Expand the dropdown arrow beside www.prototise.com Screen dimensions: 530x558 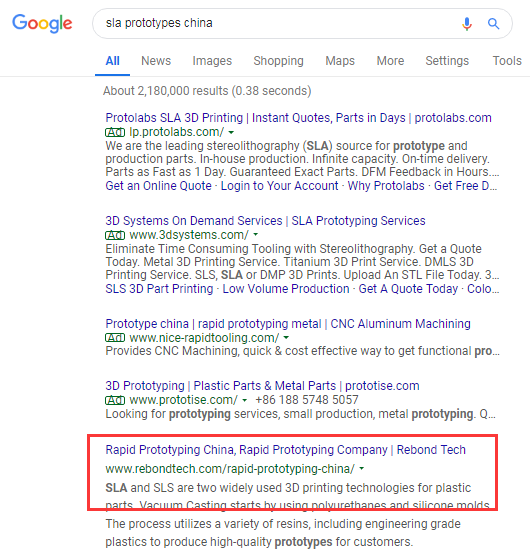tap(245, 400)
